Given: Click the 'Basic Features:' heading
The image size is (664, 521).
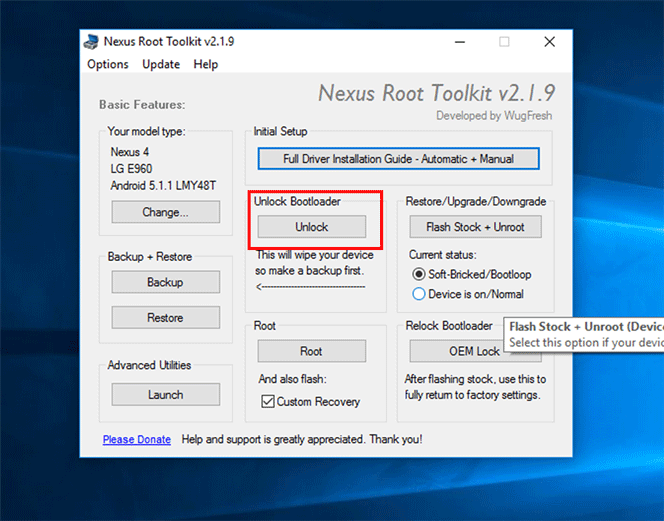Looking at the screenshot, I should [x=142, y=105].
